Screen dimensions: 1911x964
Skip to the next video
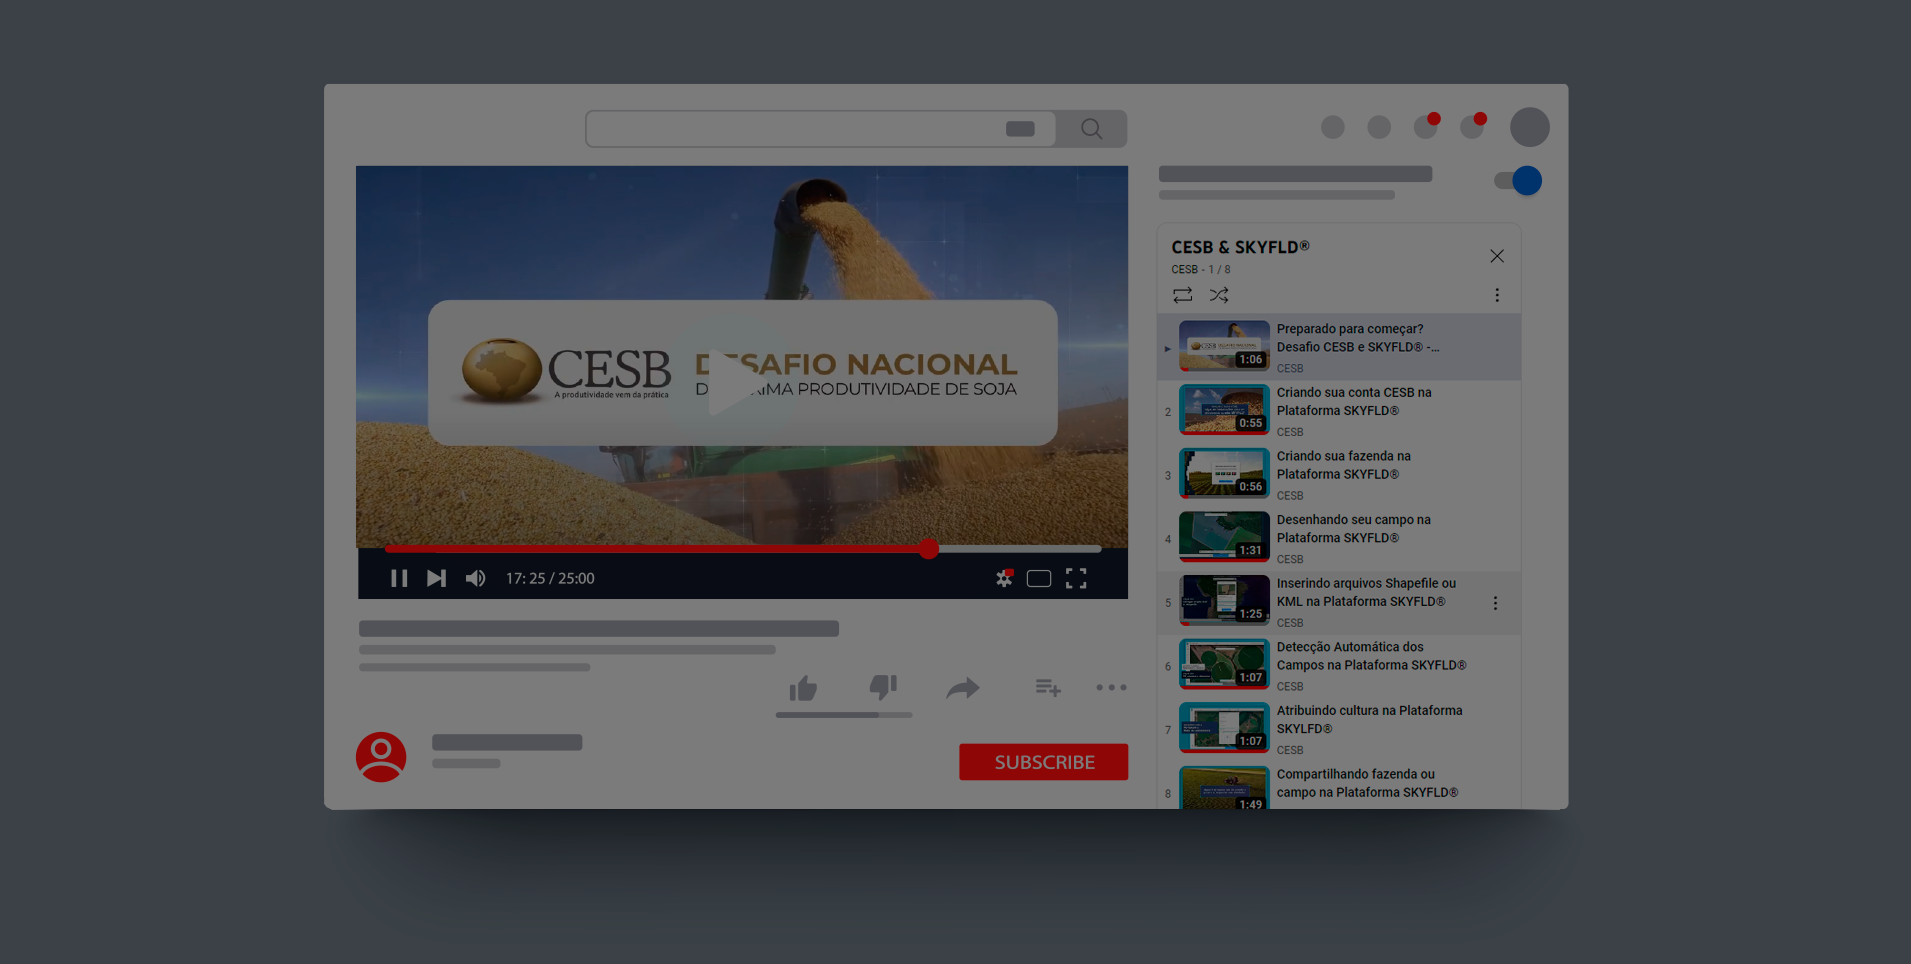point(436,578)
